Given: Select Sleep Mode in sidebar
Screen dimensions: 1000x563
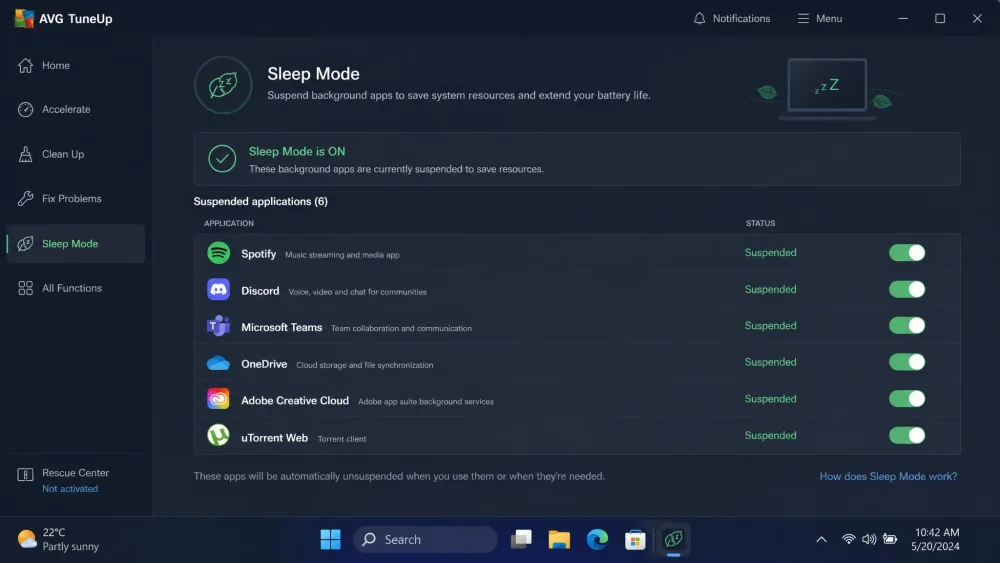Looking at the screenshot, I should click(x=75, y=244).
